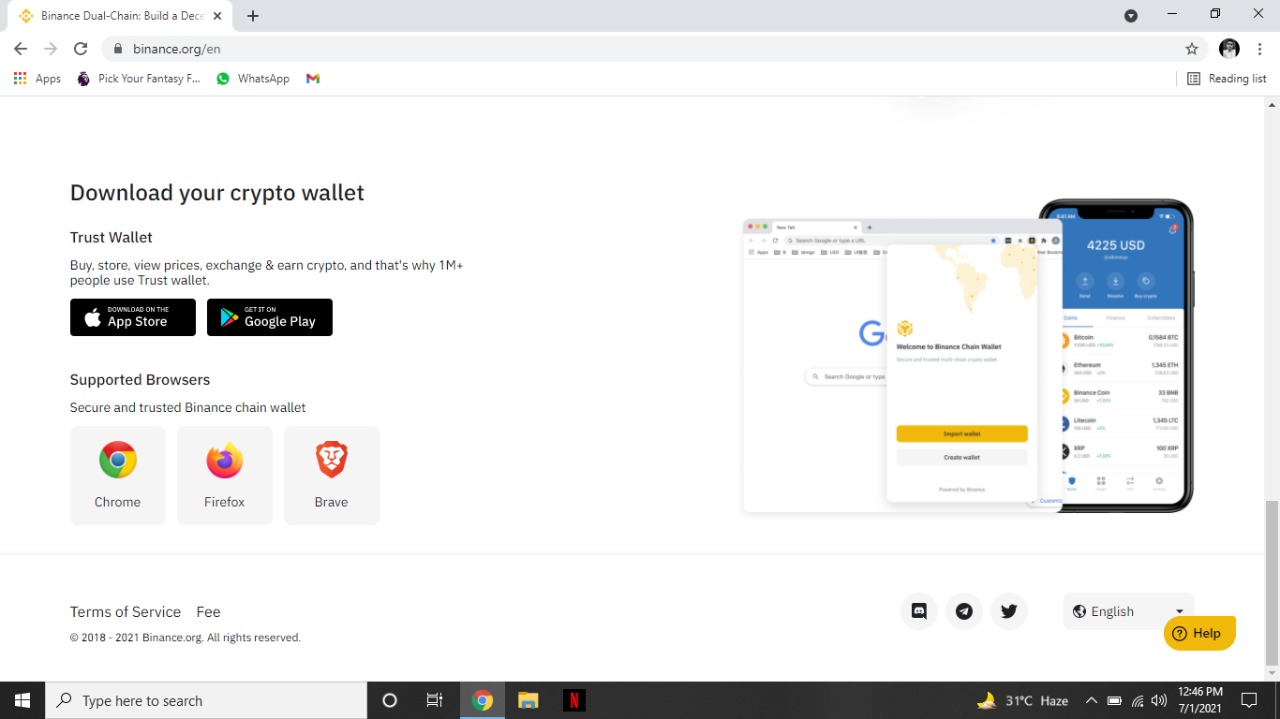Screen dimensions: 1280x719
Task: Open the Fee page link
Action: tap(208, 612)
